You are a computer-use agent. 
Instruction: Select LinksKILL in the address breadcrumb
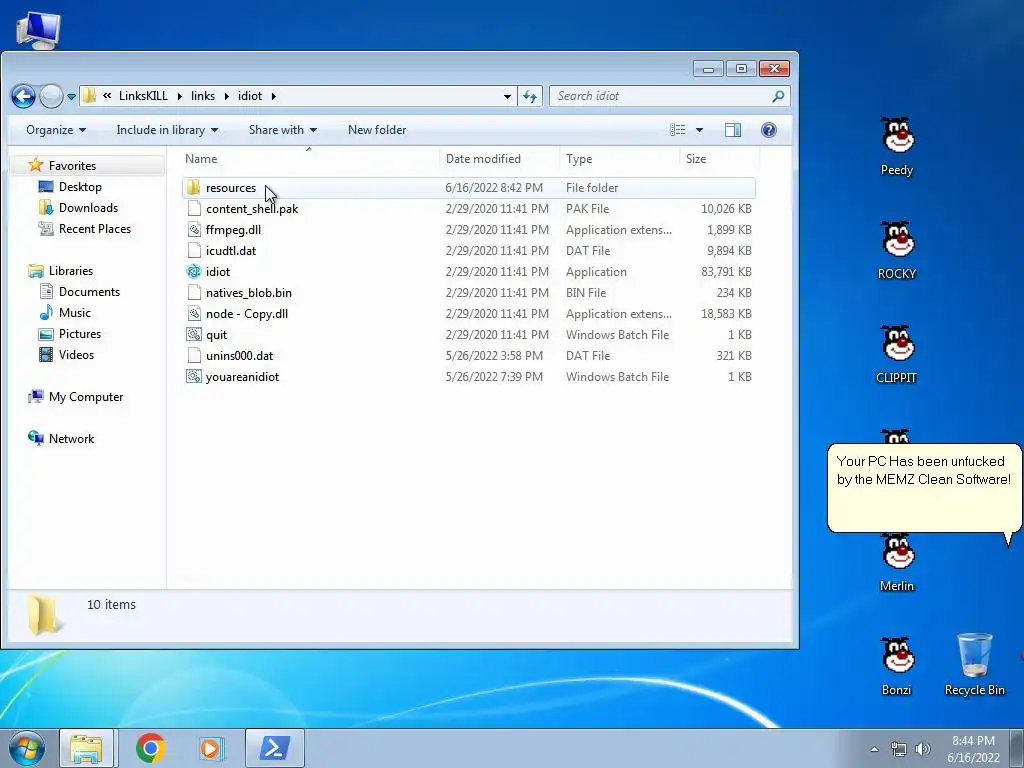[143, 96]
